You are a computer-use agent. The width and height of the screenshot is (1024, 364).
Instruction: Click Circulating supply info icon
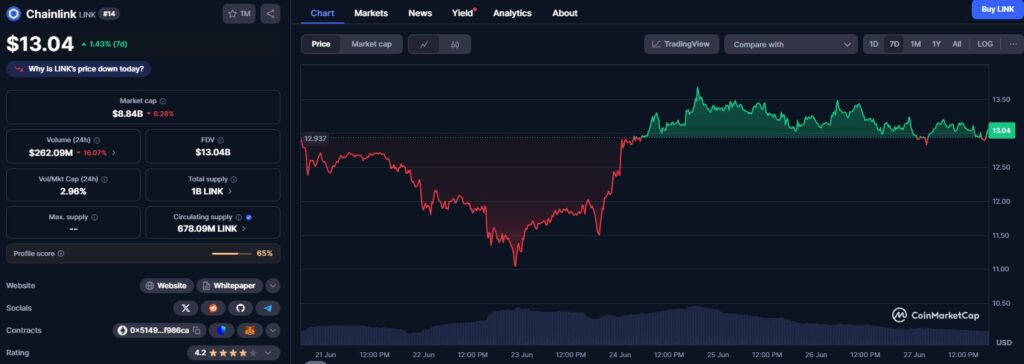pos(238,217)
